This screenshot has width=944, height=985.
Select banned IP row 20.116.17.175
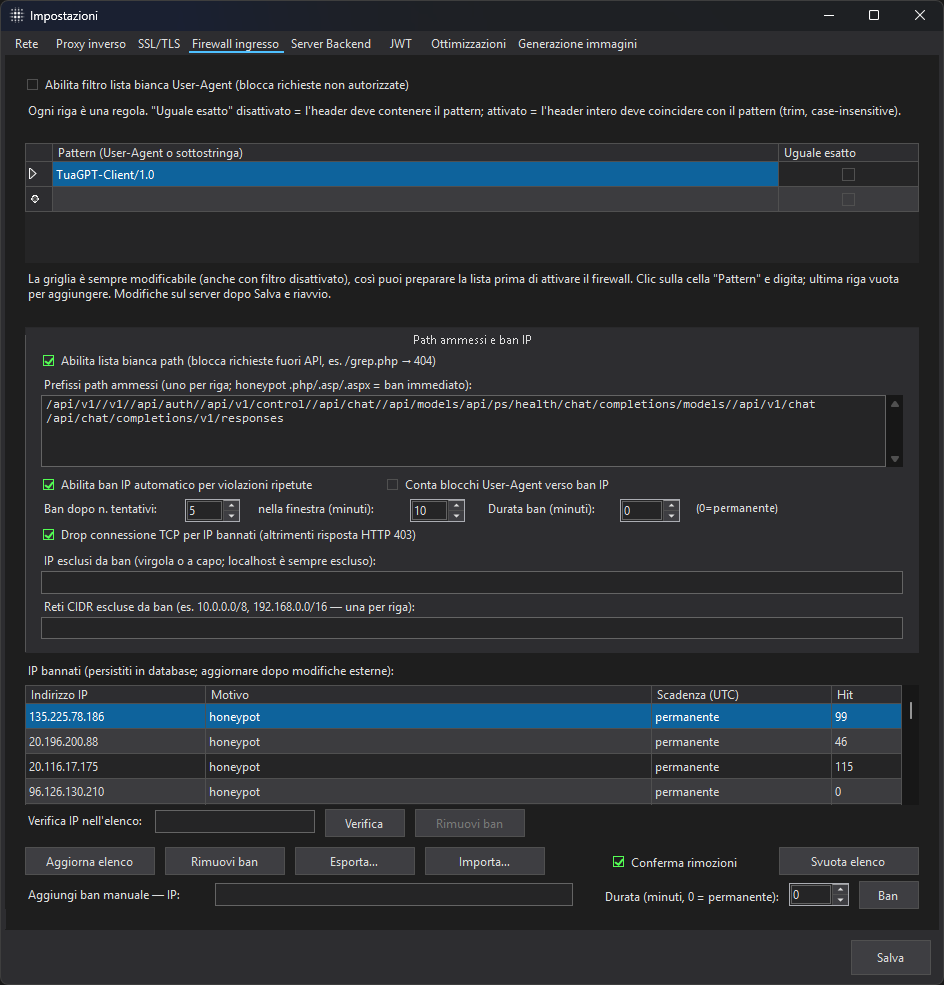tap(464, 767)
